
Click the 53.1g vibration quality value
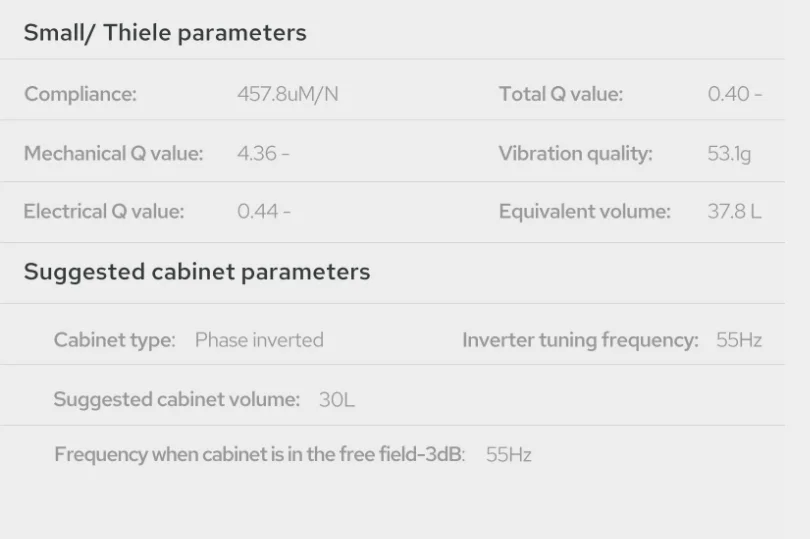(729, 153)
